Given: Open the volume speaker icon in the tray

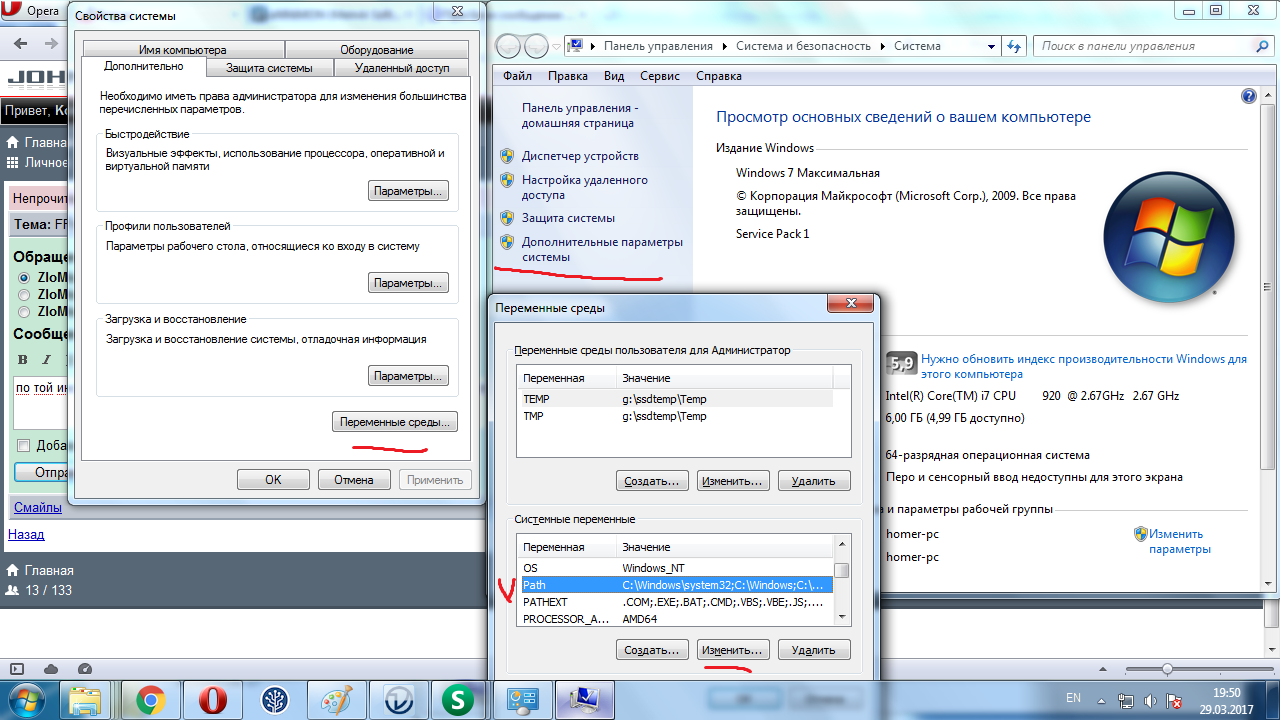Looking at the screenshot, I should [1150, 700].
